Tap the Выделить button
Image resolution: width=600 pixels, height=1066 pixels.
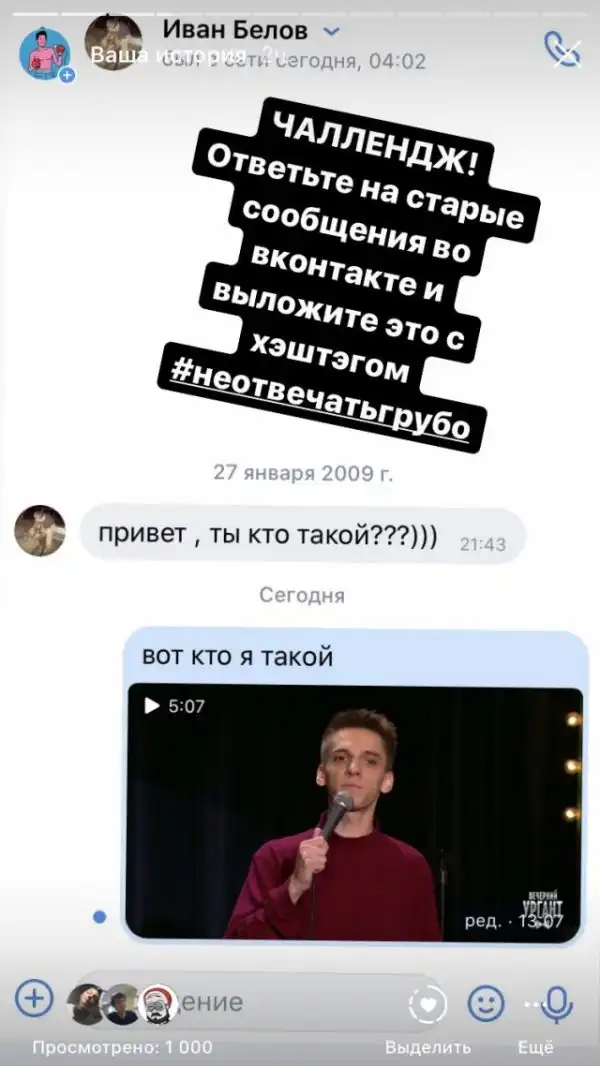click(x=428, y=1047)
